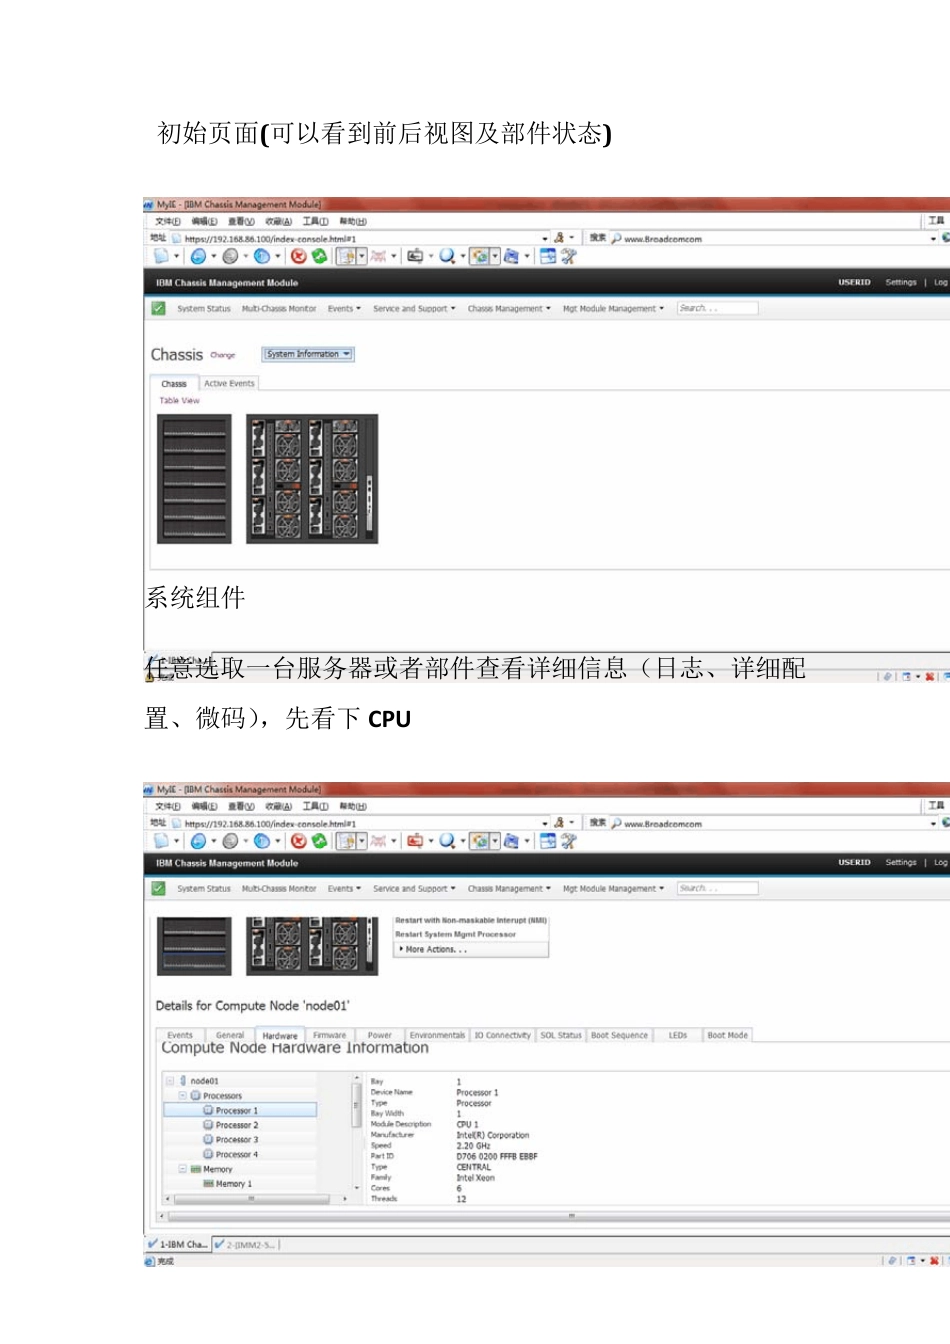Click Restart System Mgmt Processor
Viewport: 950px width, 1344px height.
tap(455, 934)
